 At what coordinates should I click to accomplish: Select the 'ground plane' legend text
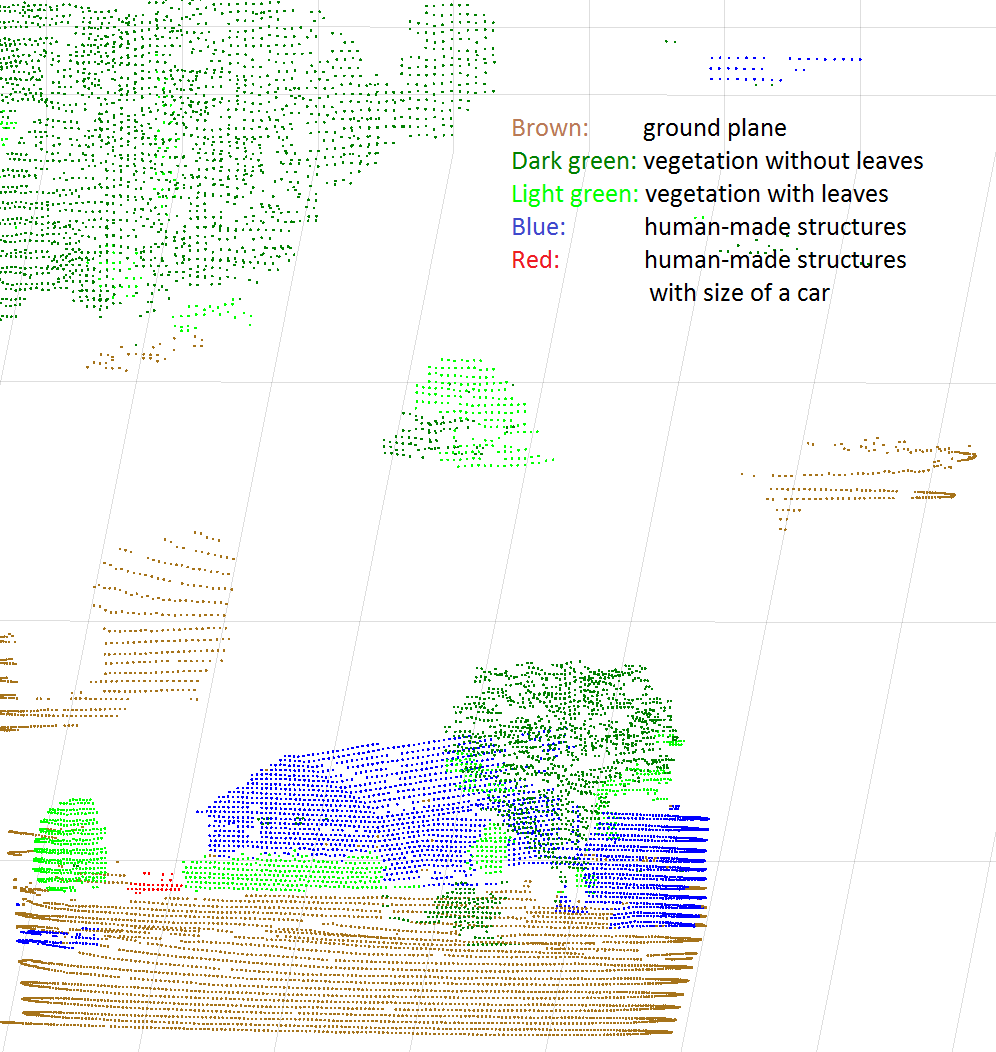point(714,128)
